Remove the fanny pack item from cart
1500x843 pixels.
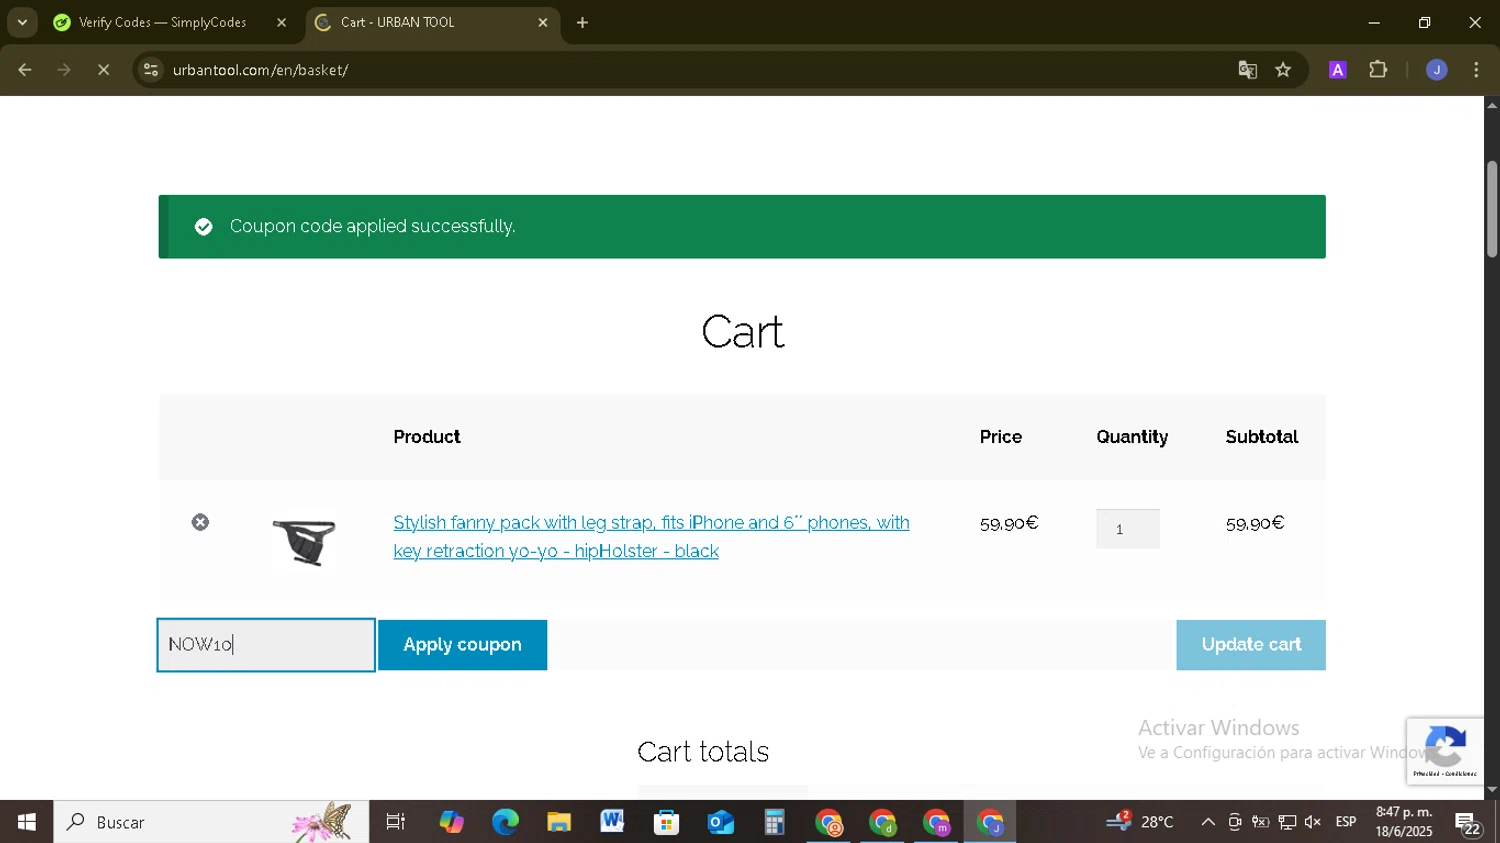[x=200, y=522]
